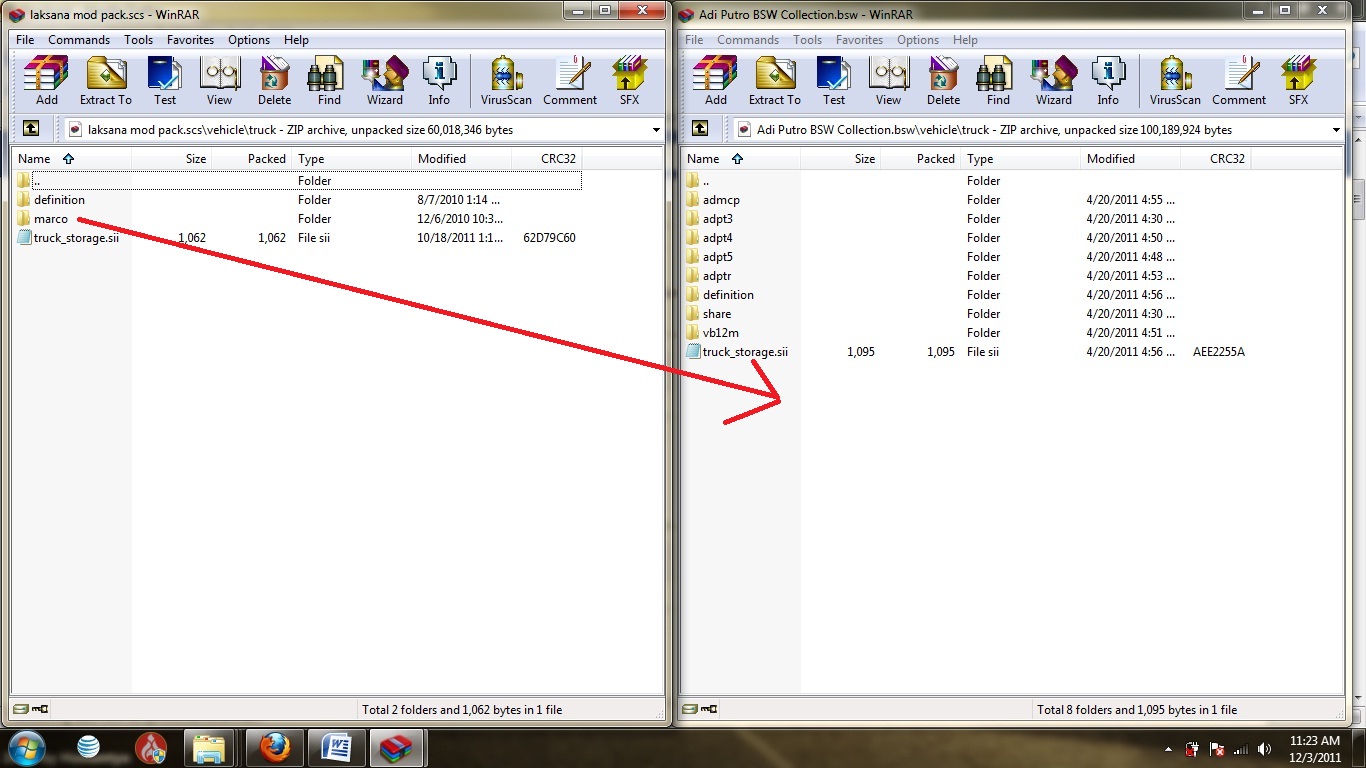Screen dimensions: 1366x768
Task: Click Info in the laksana mod pack window
Action: [439, 81]
